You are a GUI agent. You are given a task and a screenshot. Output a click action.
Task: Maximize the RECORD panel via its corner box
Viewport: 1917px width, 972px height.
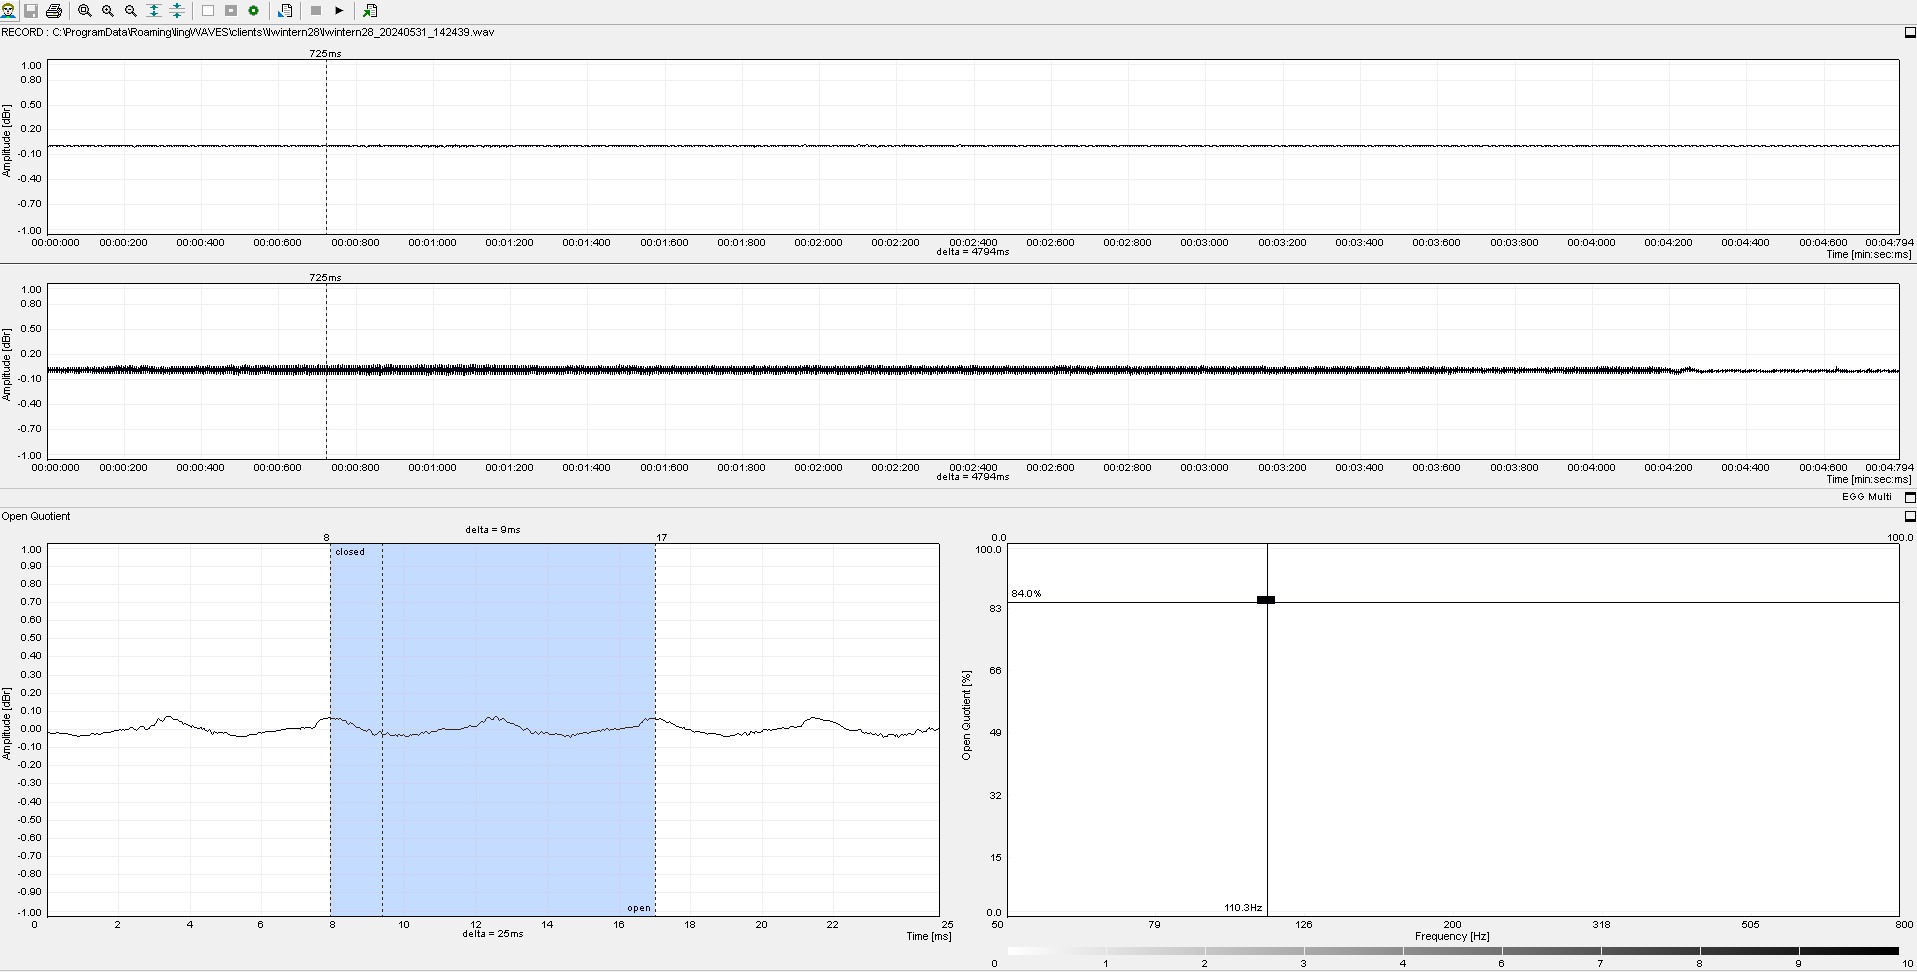pos(1910,33)
